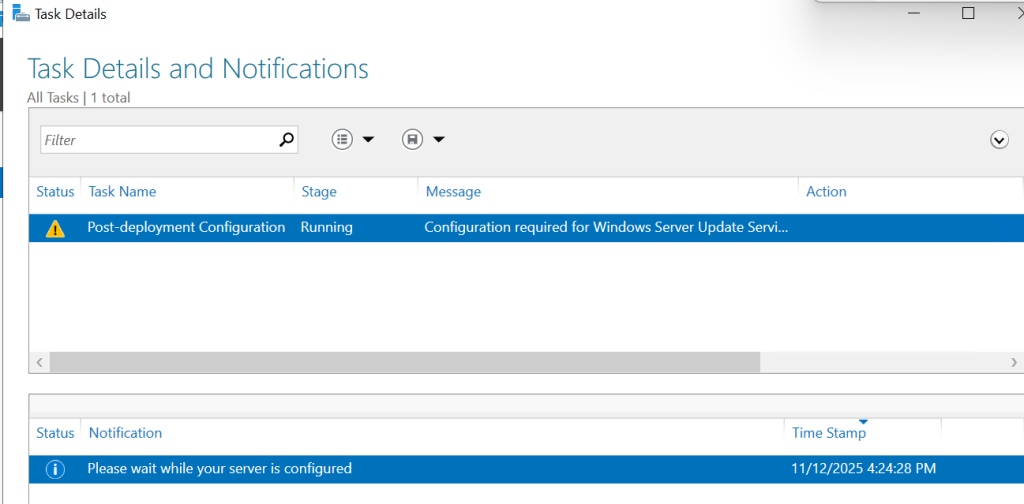Sort by the Stage column header
The image size is (1024, 504).
tap(319, 192)
